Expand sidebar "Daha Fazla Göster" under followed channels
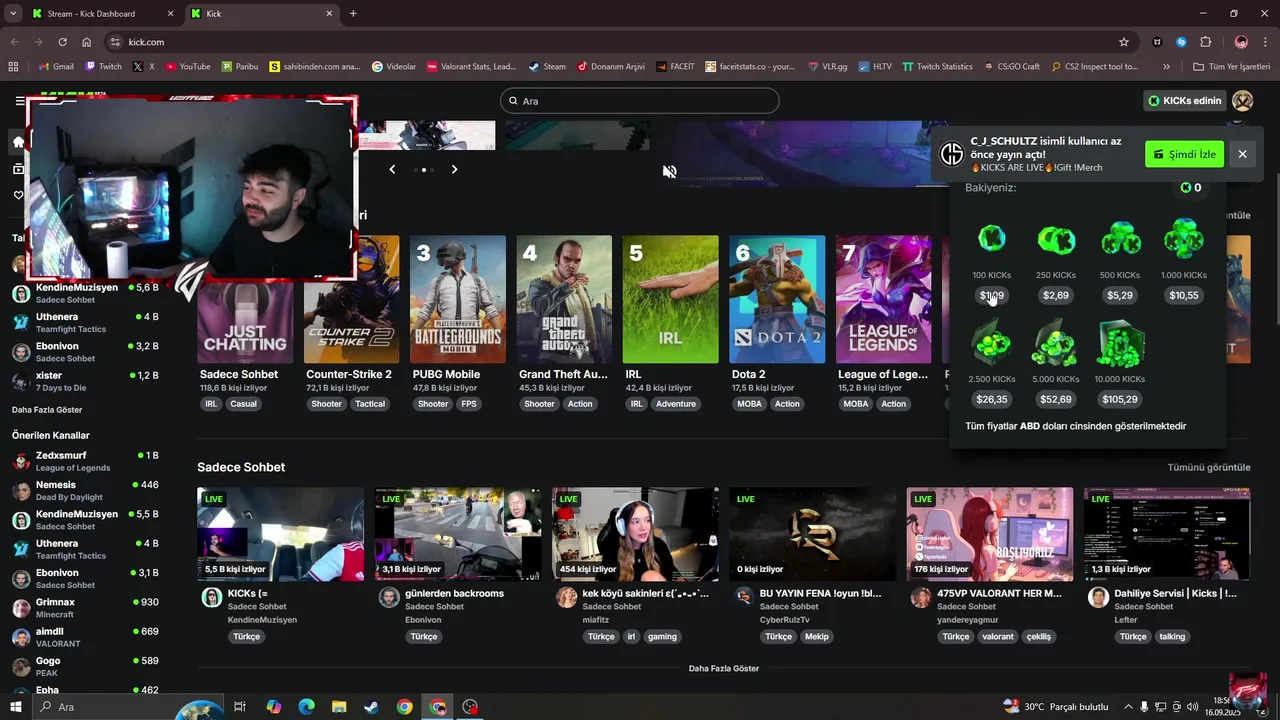The image size is (1280, 720). (47, 410)
